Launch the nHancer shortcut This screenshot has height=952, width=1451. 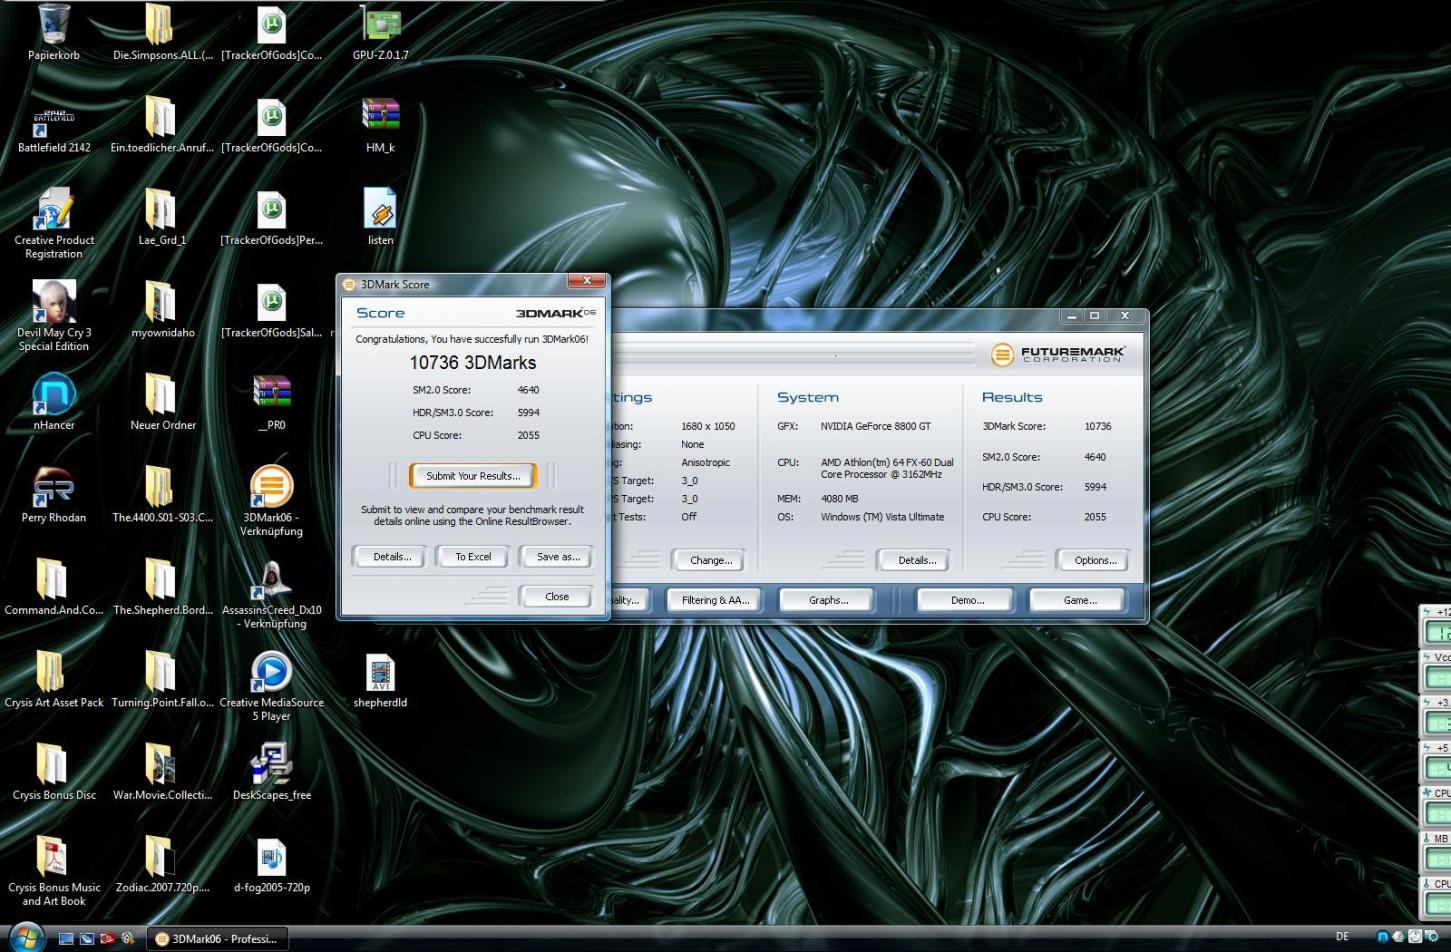click(54, 402)
